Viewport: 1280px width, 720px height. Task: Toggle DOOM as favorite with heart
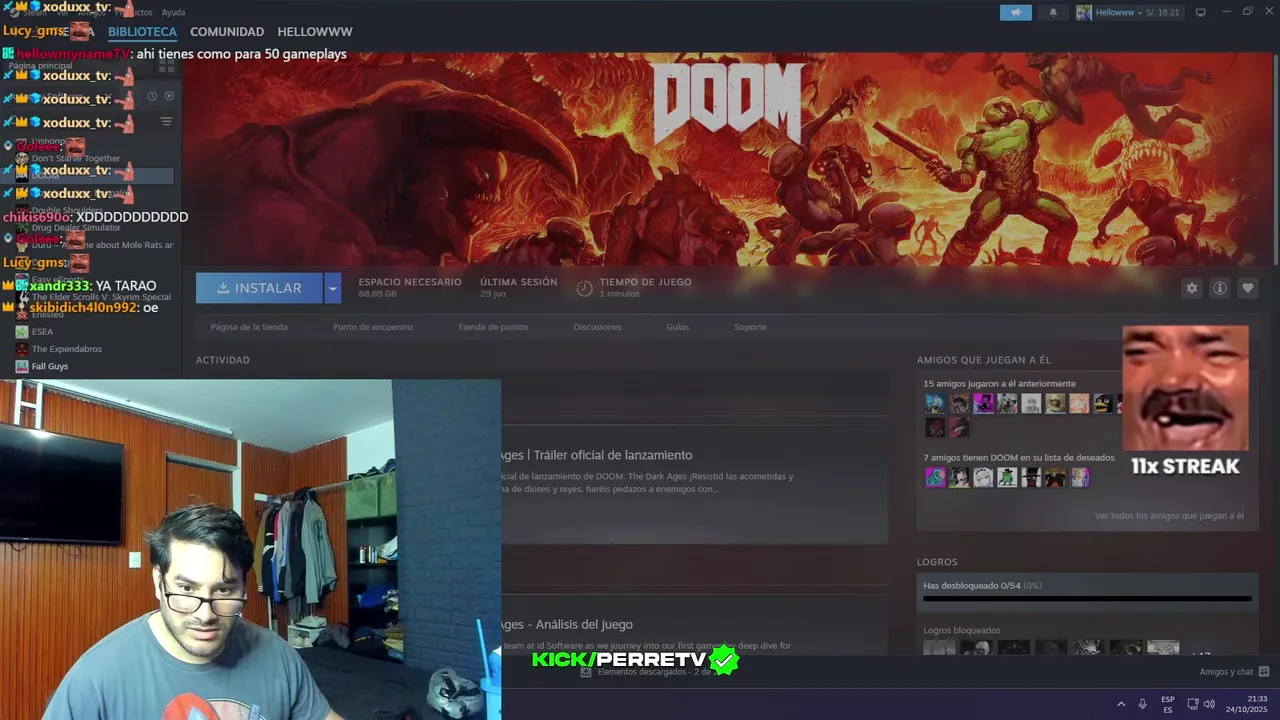[x=1247, y=288]
